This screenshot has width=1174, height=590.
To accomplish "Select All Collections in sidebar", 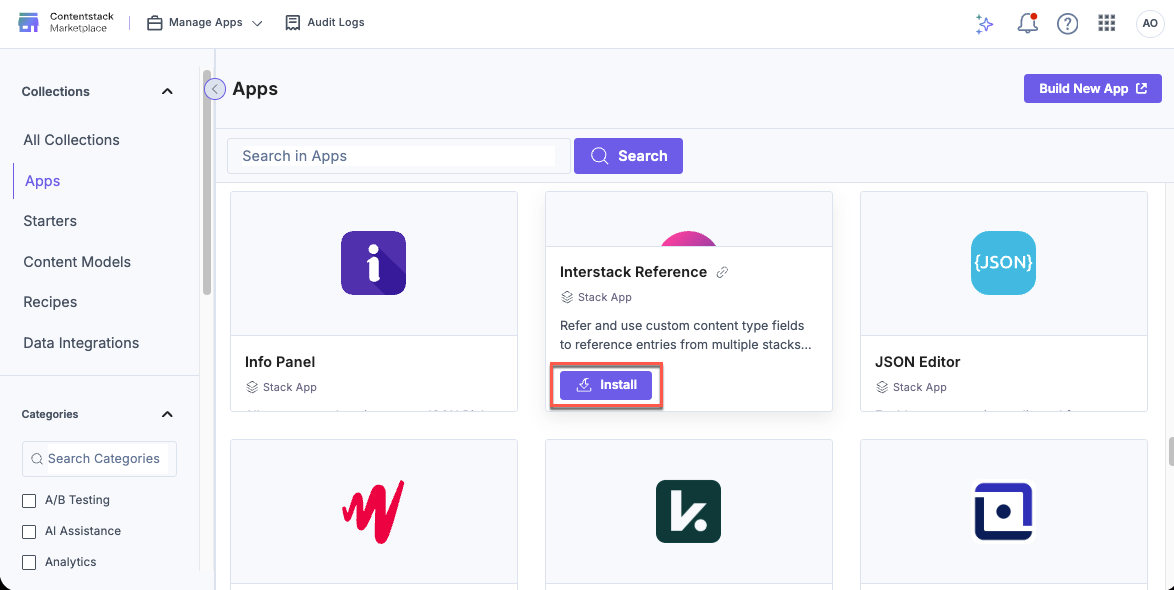I will pyautogui.click(x=71, y=140).
